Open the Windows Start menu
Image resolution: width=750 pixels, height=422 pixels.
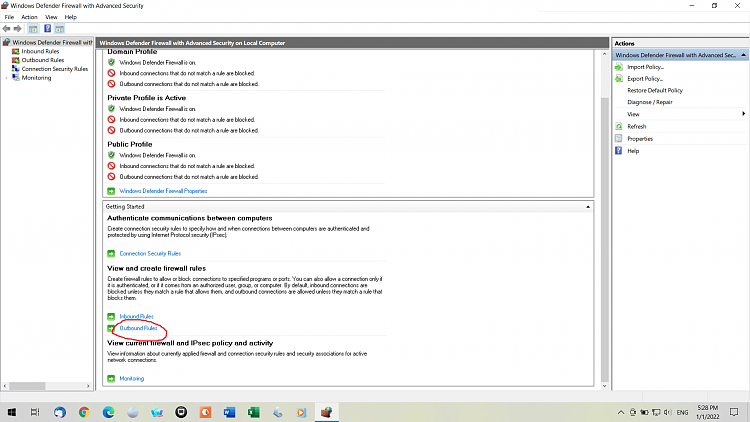pyautogui.click(x=11, y=412)
